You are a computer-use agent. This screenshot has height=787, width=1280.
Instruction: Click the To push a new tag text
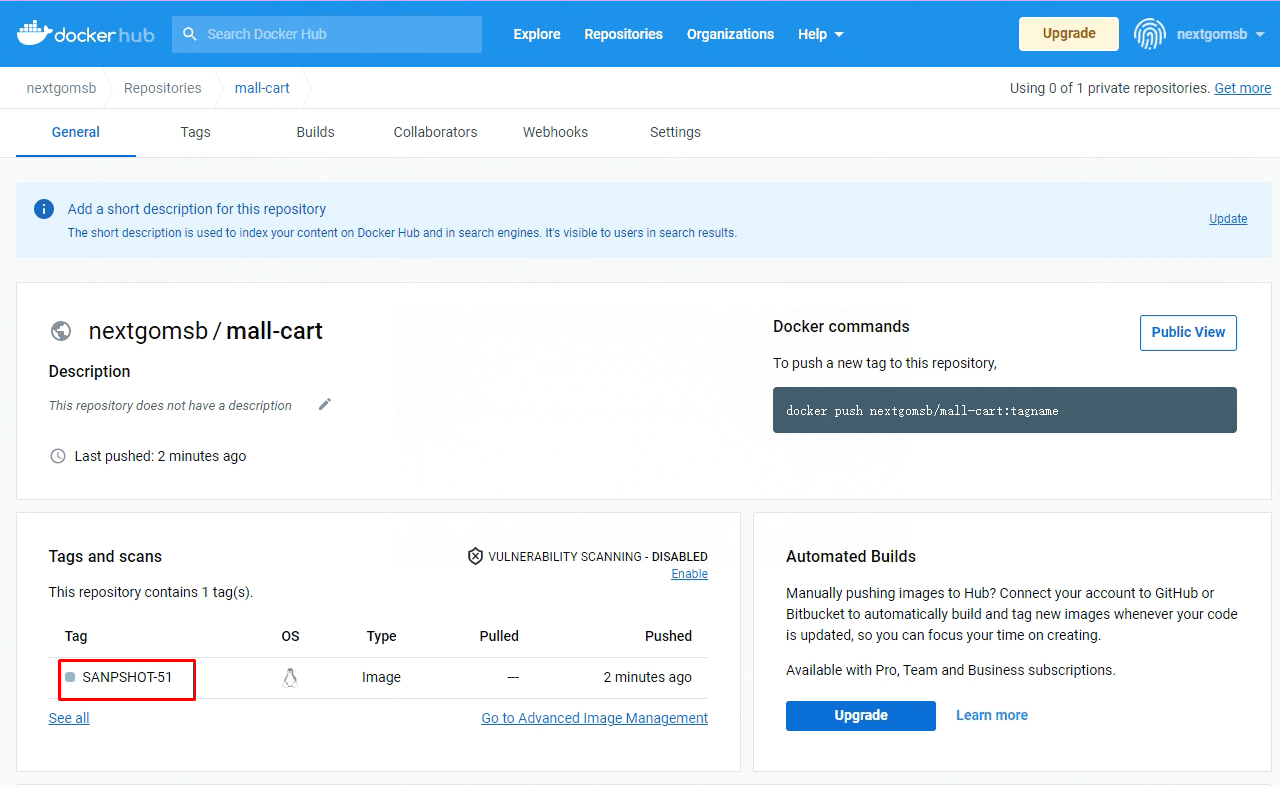pyautogui.click(x=885, y=363)
